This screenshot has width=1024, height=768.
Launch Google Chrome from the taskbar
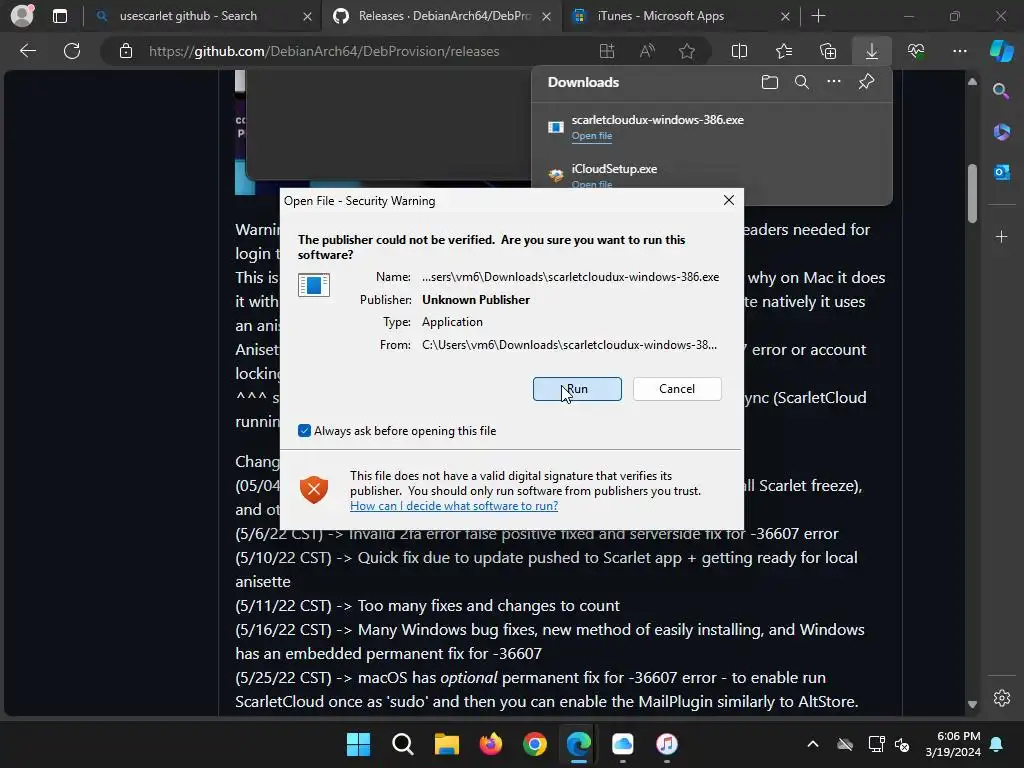535,744
